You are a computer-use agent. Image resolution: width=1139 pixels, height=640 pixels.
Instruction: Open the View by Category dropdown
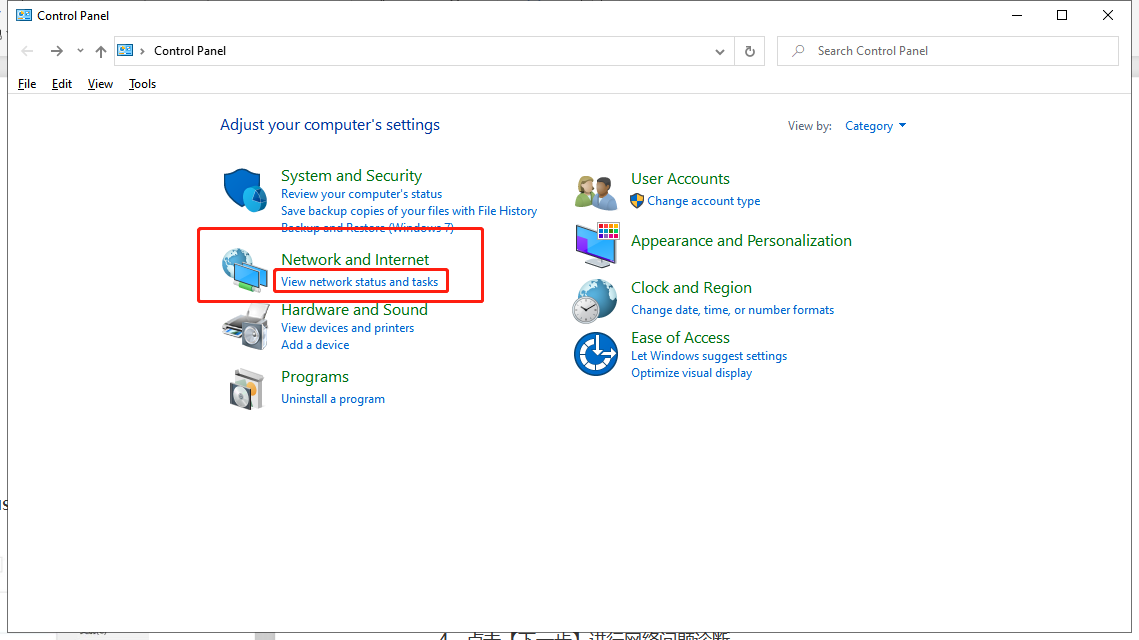[x=875, y=126]
